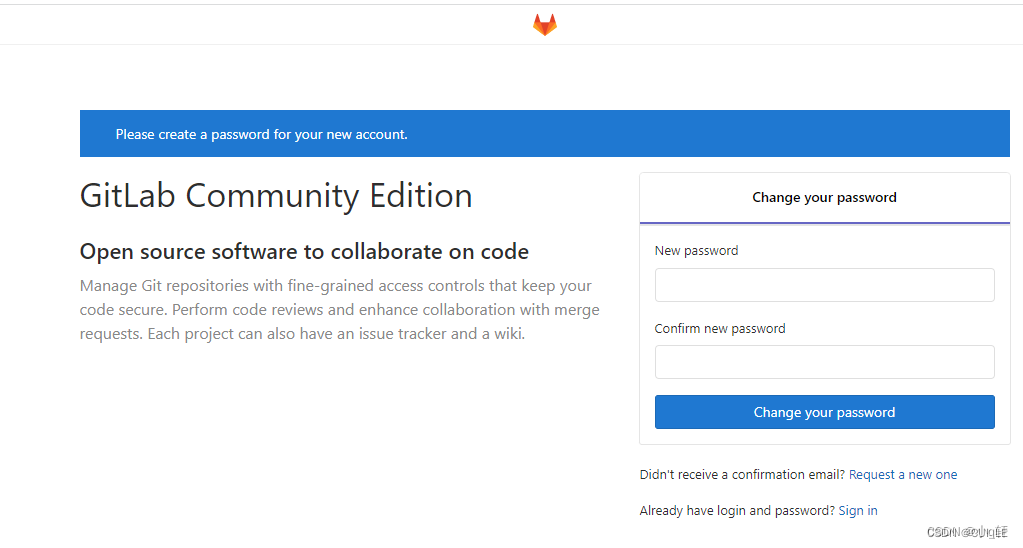Focus the Confirm new password field
Screen dimensions: 1023x548
tap(825, 362)
